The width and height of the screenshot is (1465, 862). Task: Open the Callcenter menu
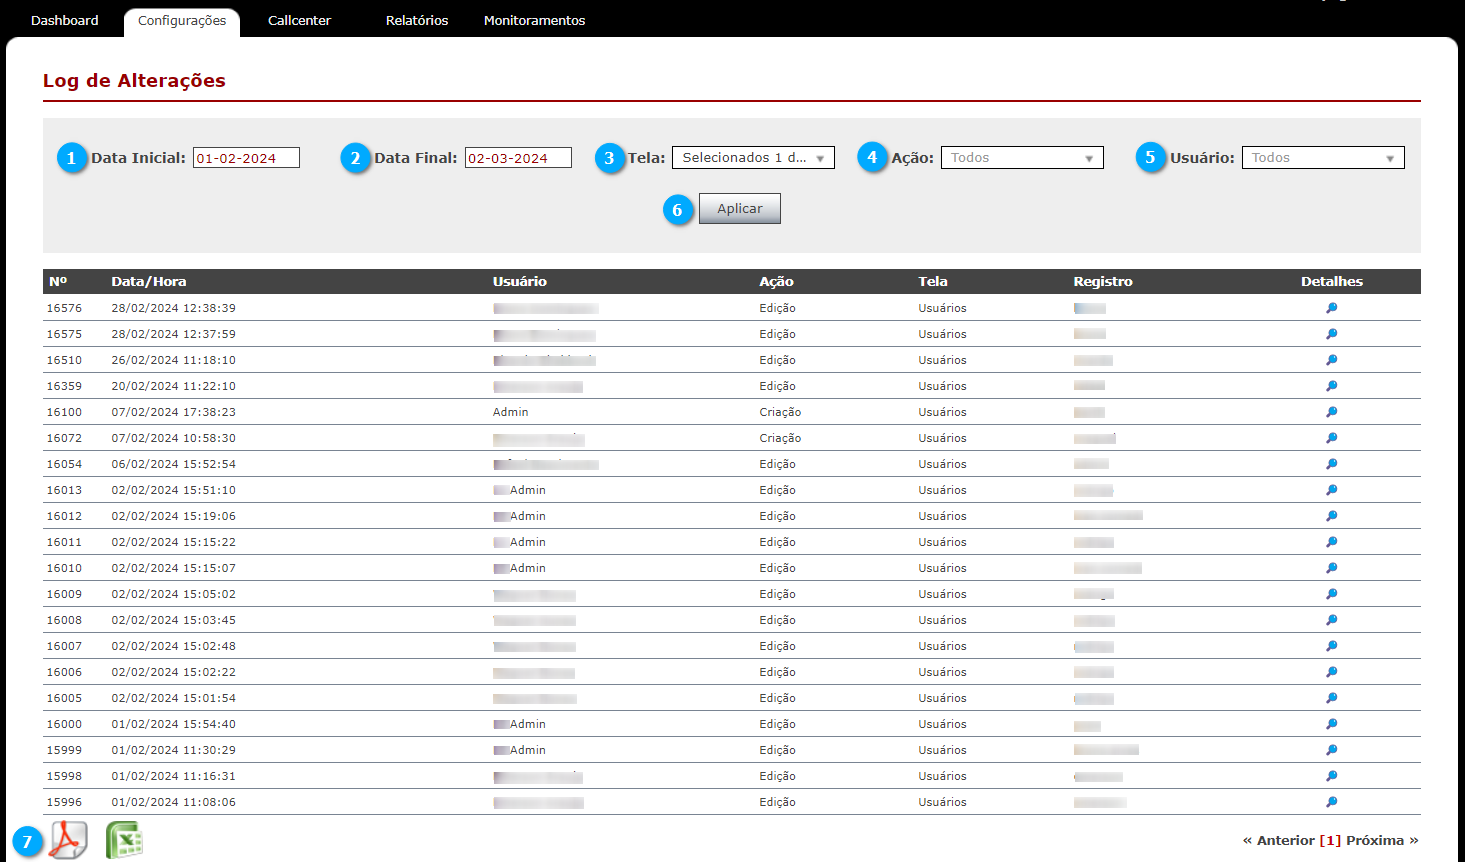(299, 20)
